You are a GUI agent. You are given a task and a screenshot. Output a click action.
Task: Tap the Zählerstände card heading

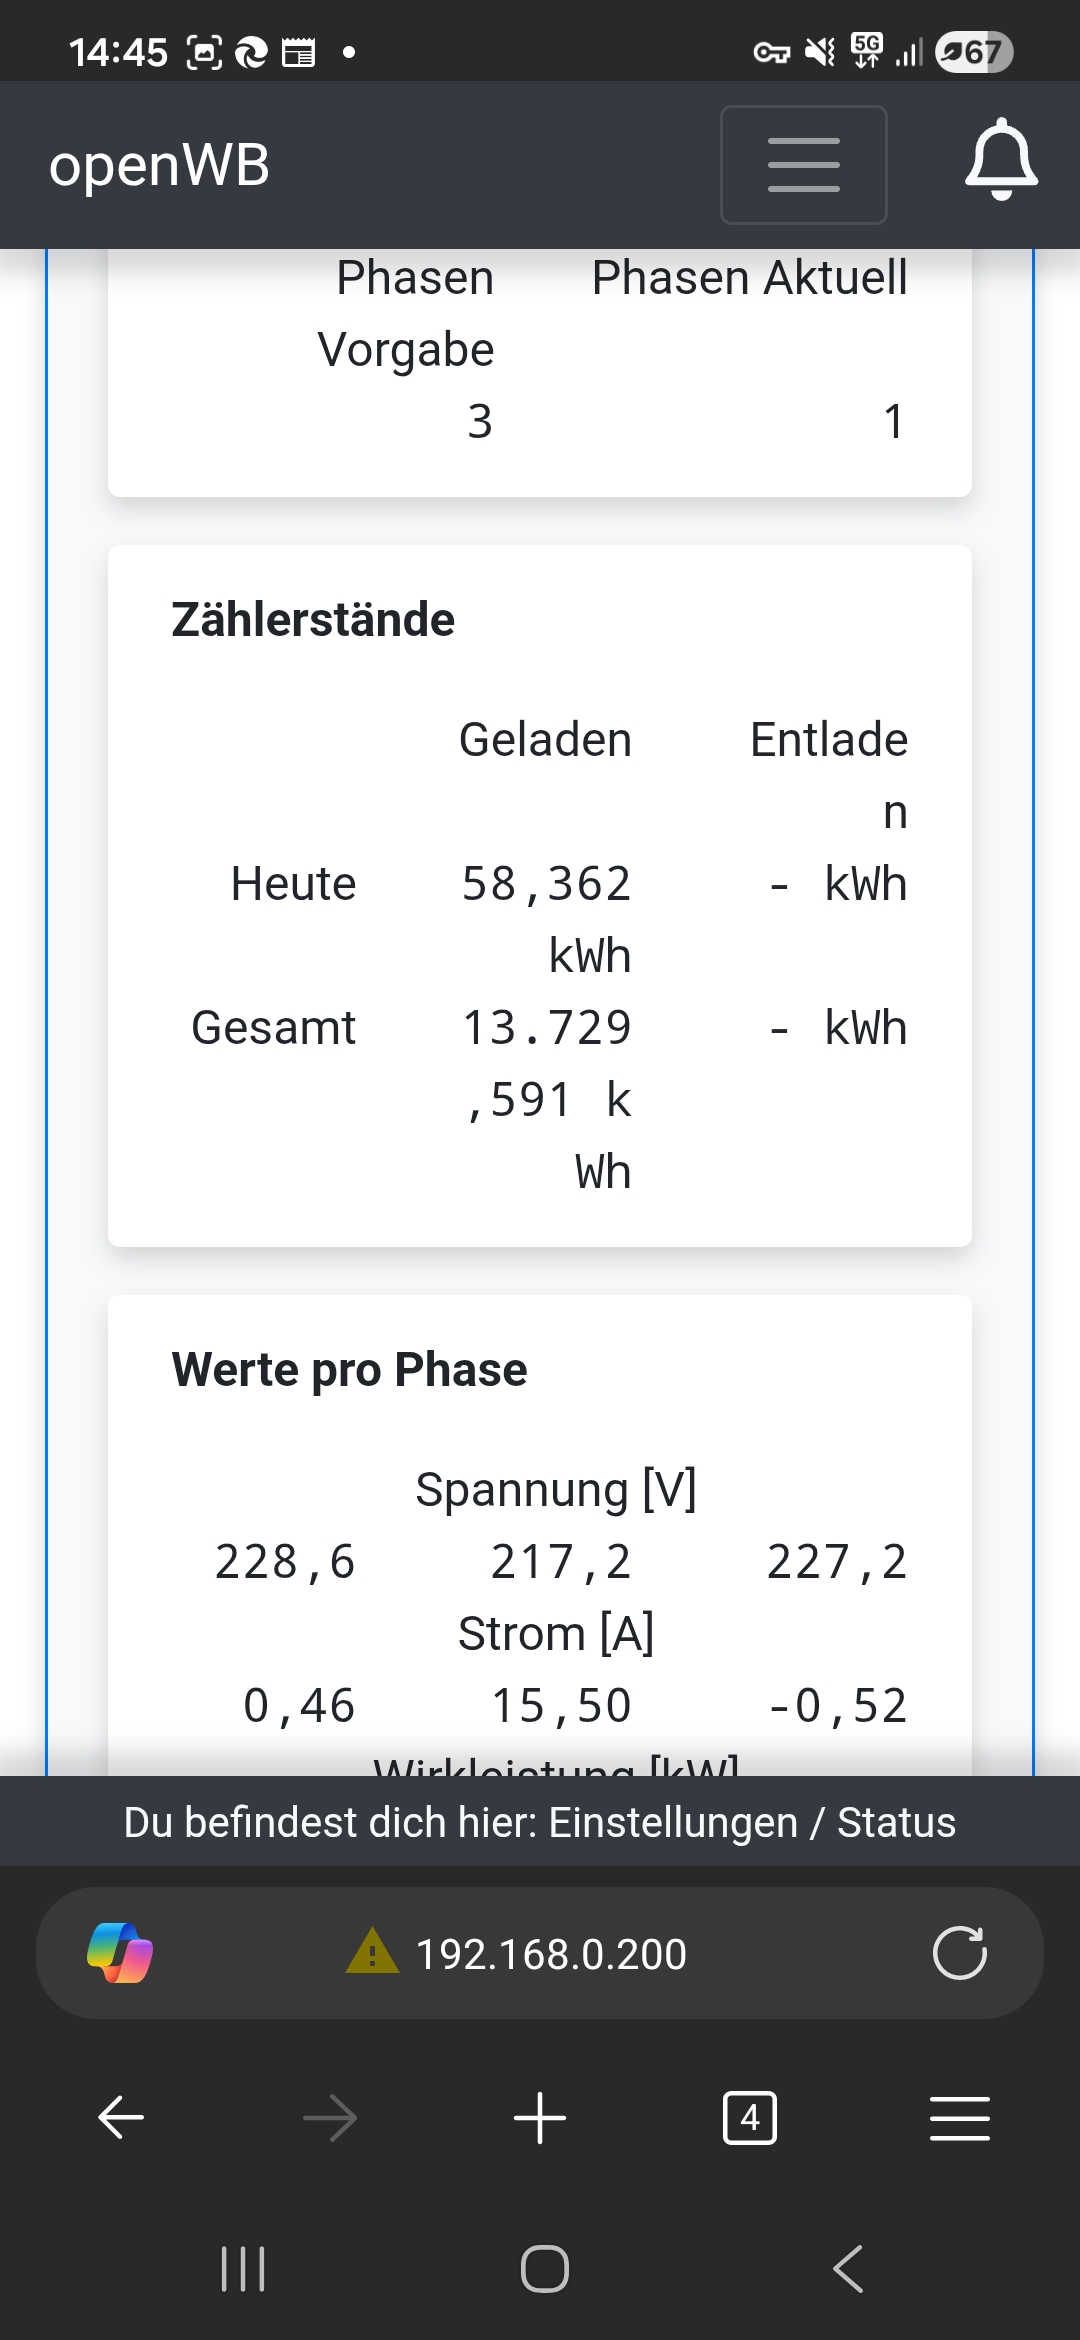click(313, 620)
